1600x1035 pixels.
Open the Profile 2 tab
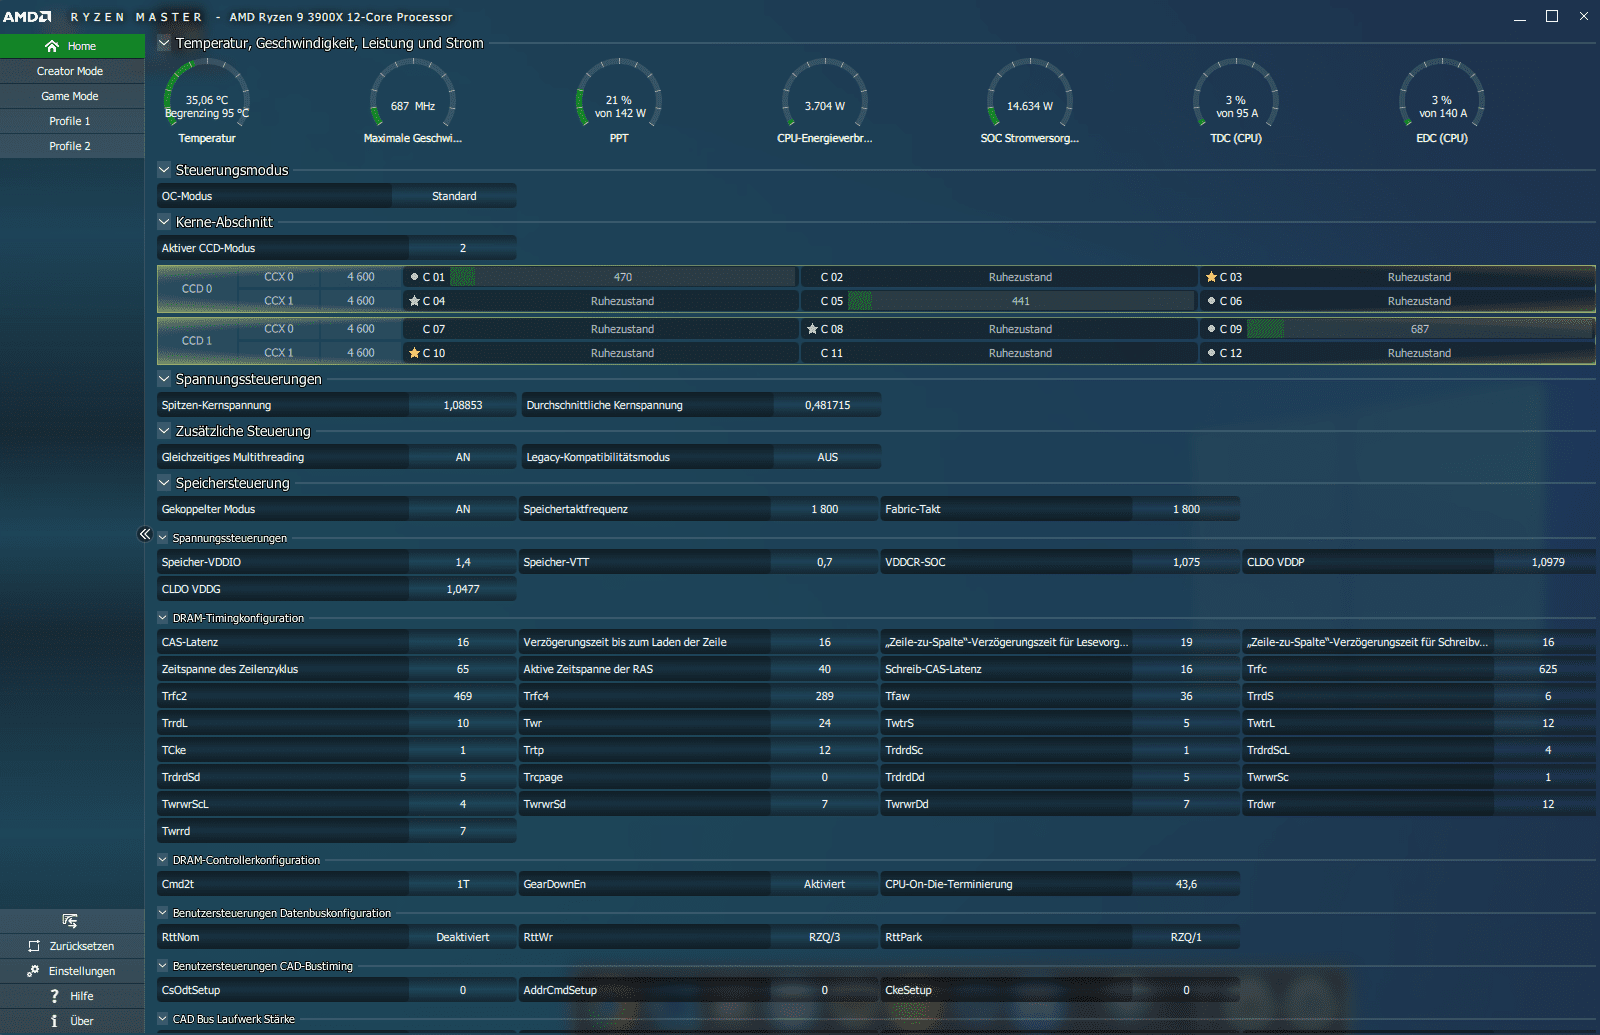coord(72,146)
